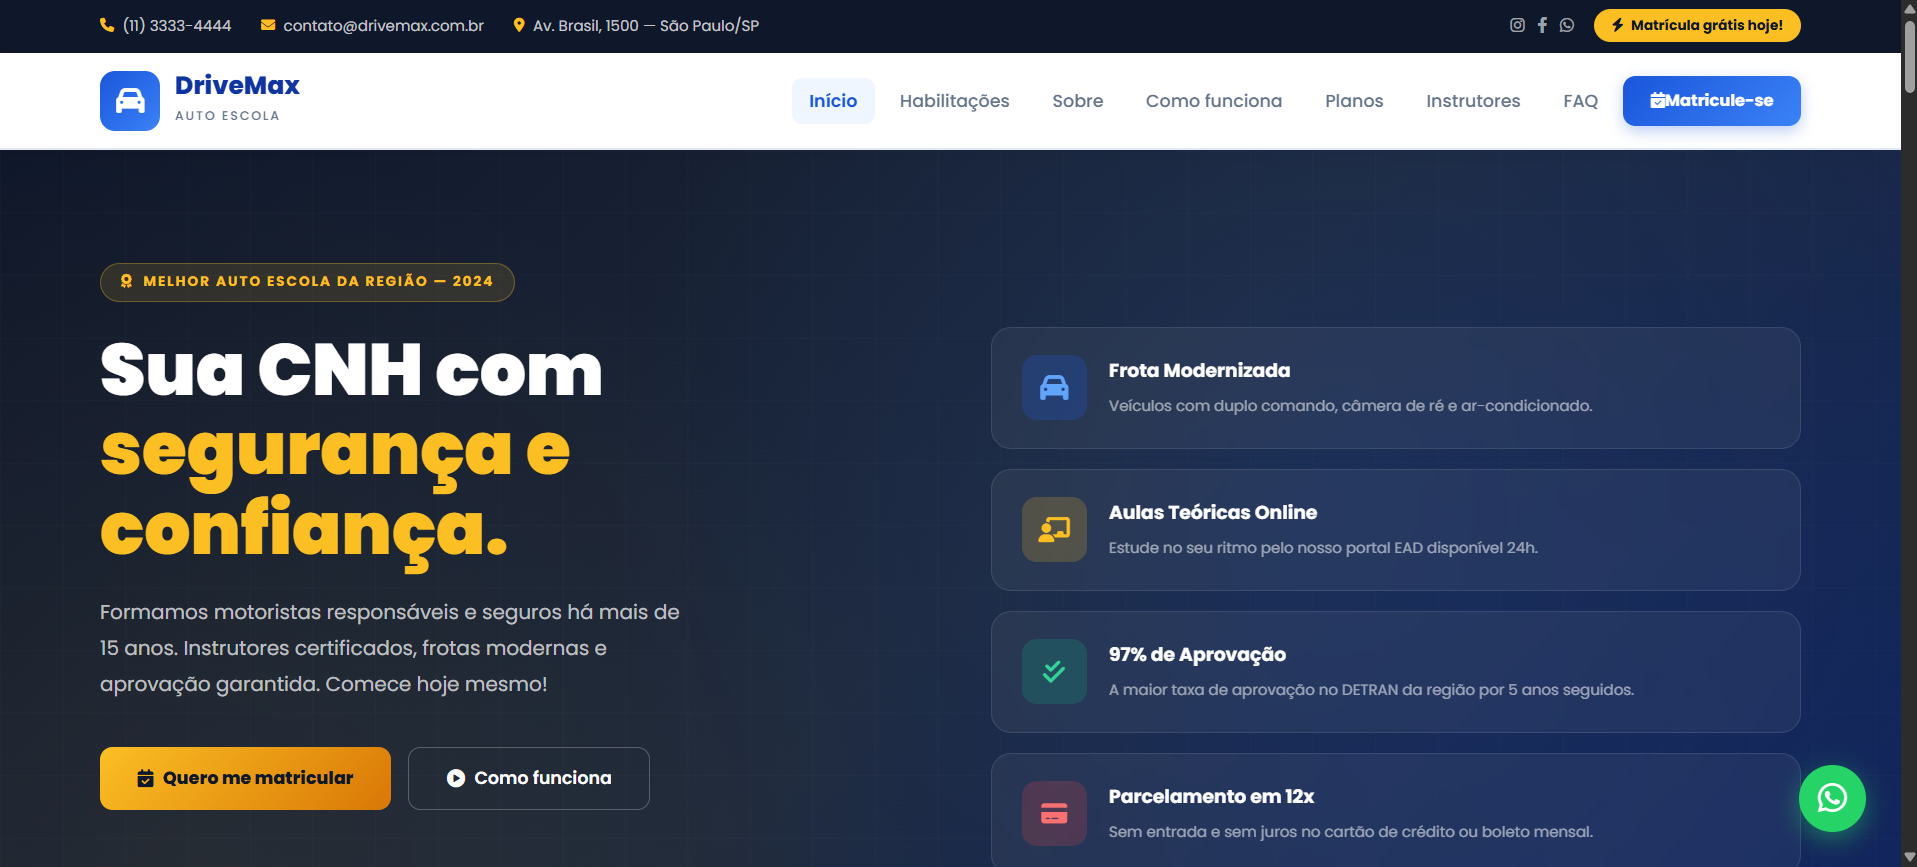This screenshot has width=1917, height=867.
Task: Open the Instrutores navigation item
Action: click(x=1473, y=101)
